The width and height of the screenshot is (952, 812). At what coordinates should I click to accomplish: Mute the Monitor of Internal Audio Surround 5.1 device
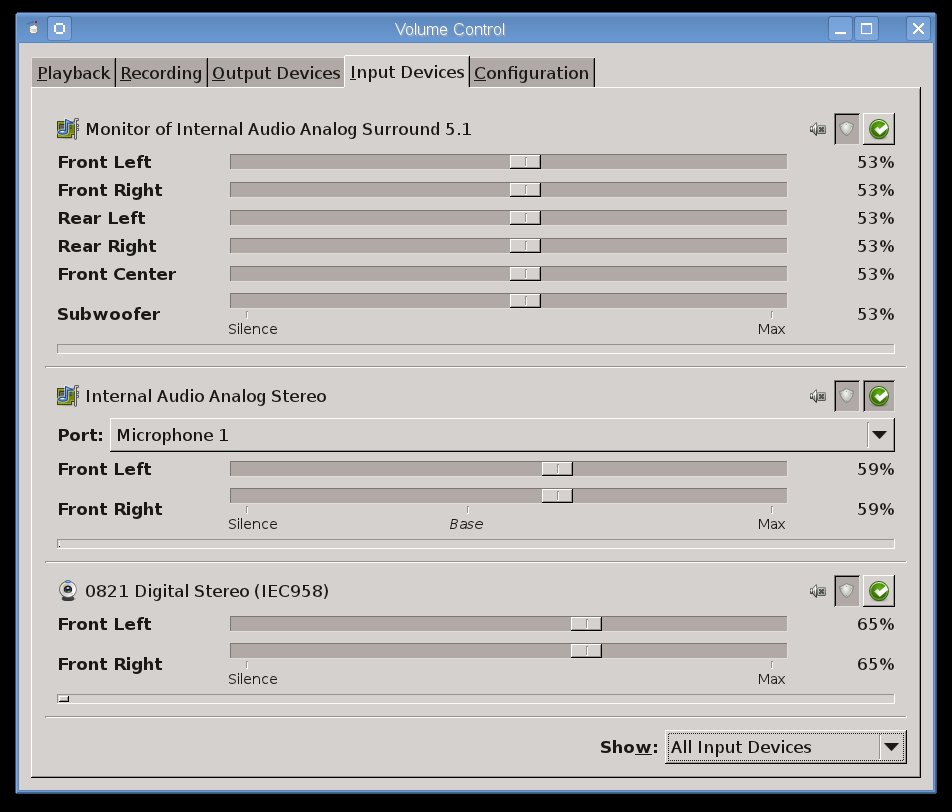pos(818,129)
